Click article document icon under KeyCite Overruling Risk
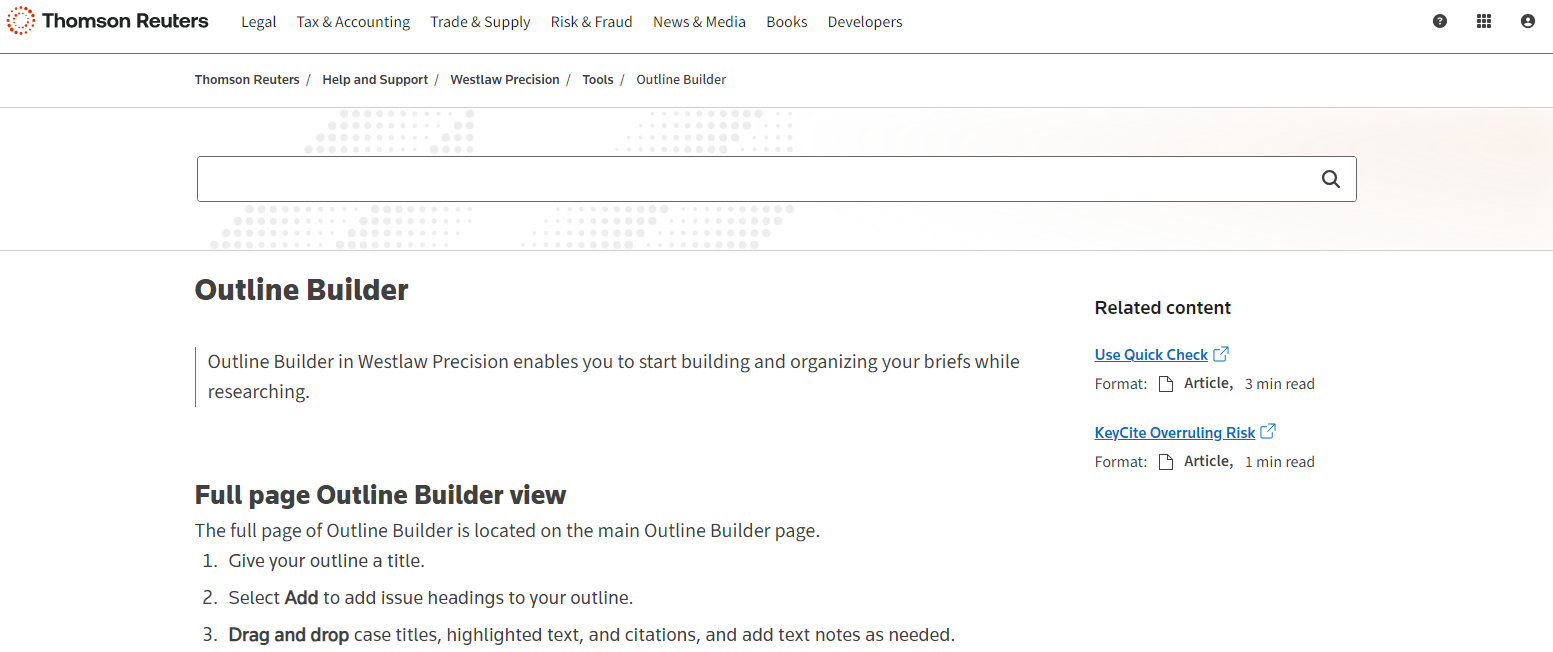Viewport: 1553px width, 652px height. [x=1166, y=462]
